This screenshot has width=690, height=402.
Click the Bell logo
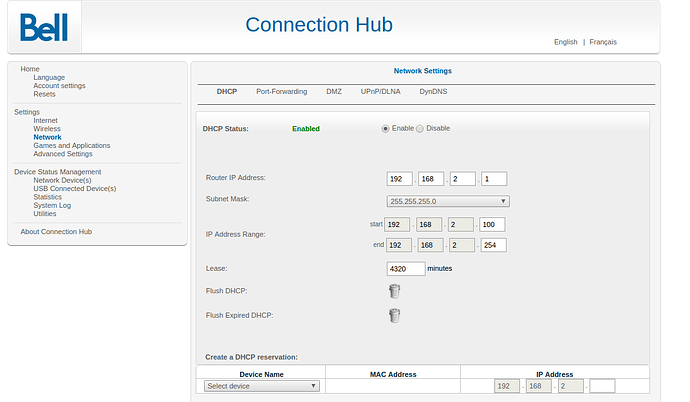[x=43, y=27]
